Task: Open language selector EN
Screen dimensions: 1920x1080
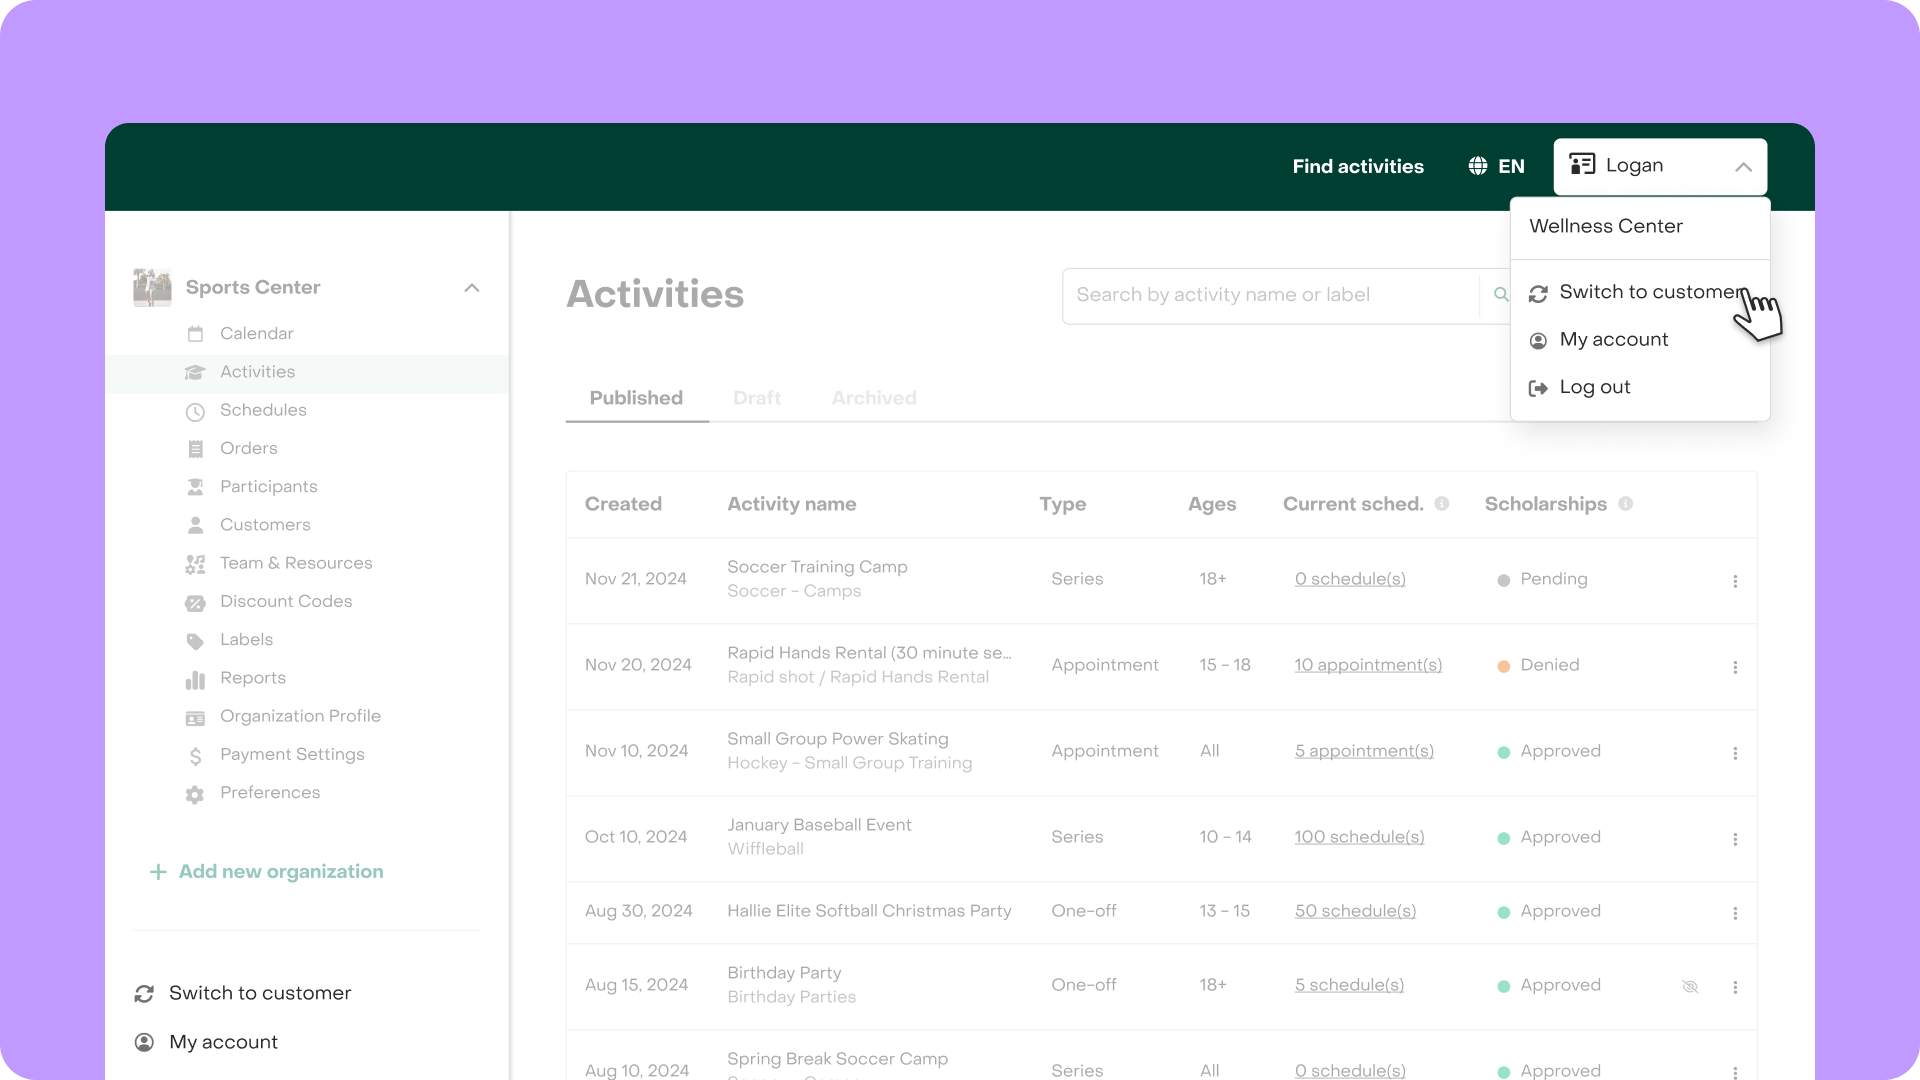Action: (x=1497, y=167)
